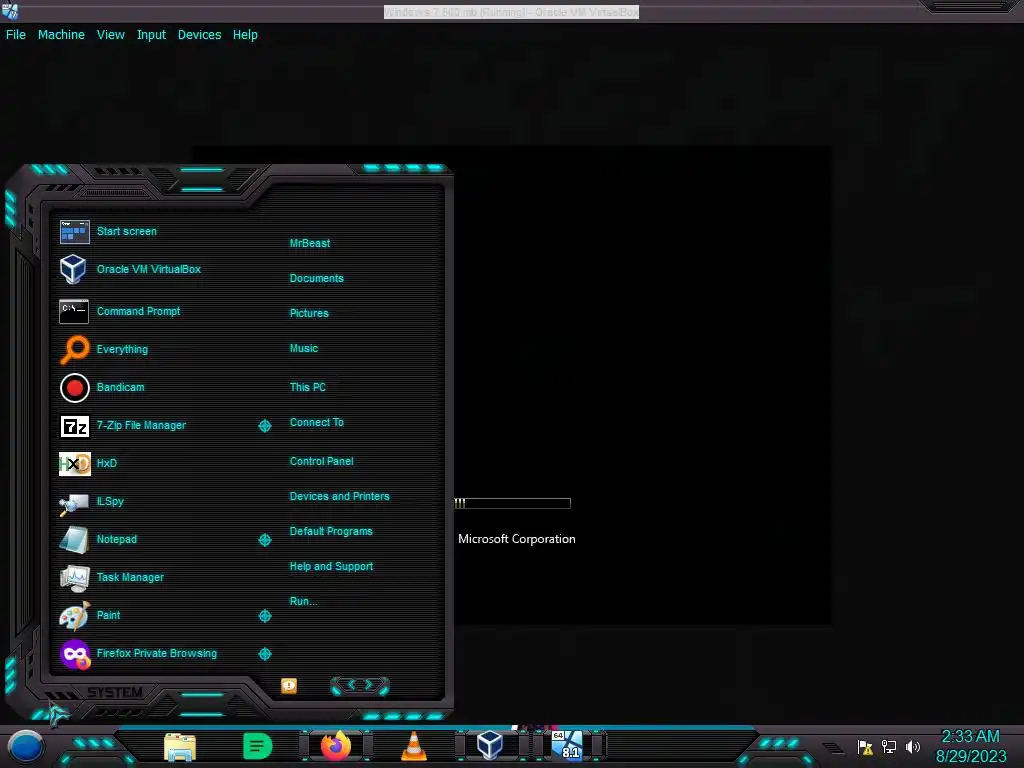Click the orange alert icon in start menu
This screenshot has height=768, width=1024.
[289, 686]
